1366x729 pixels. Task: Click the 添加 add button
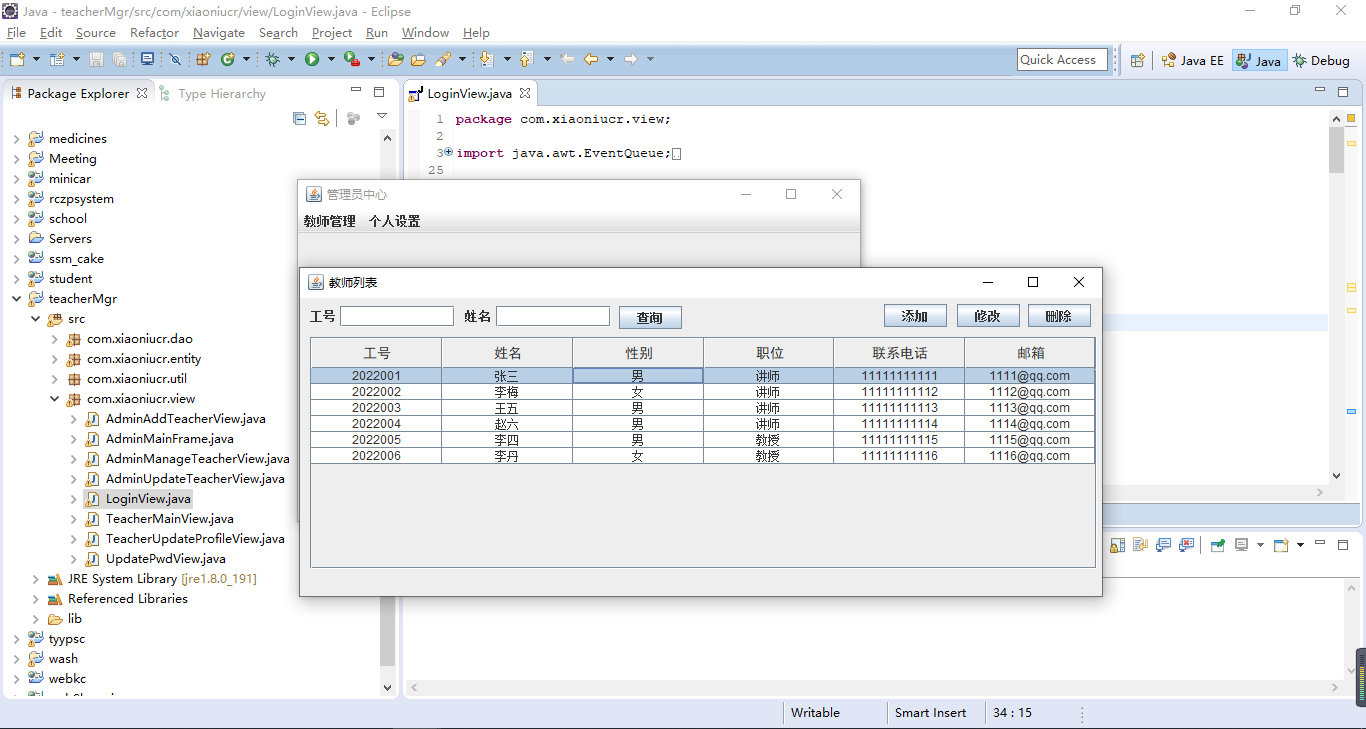(915, 316)
